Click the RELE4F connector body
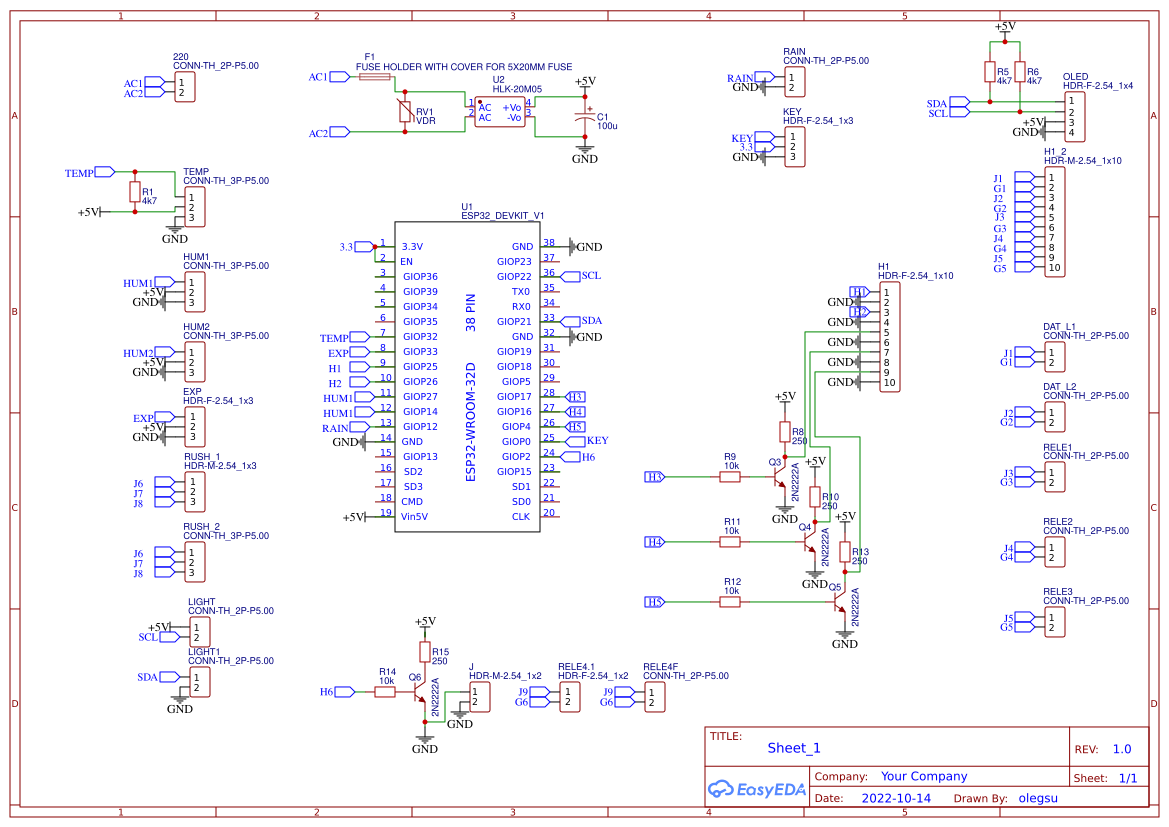This screenshot has width=1169, height=827. pyautogui.click(x=655, y=697)
